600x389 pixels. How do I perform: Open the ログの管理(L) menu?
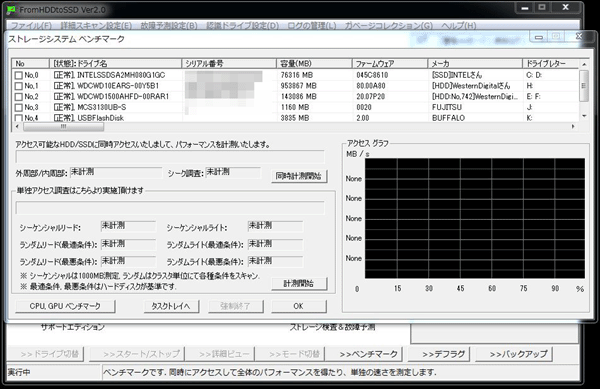311,26
